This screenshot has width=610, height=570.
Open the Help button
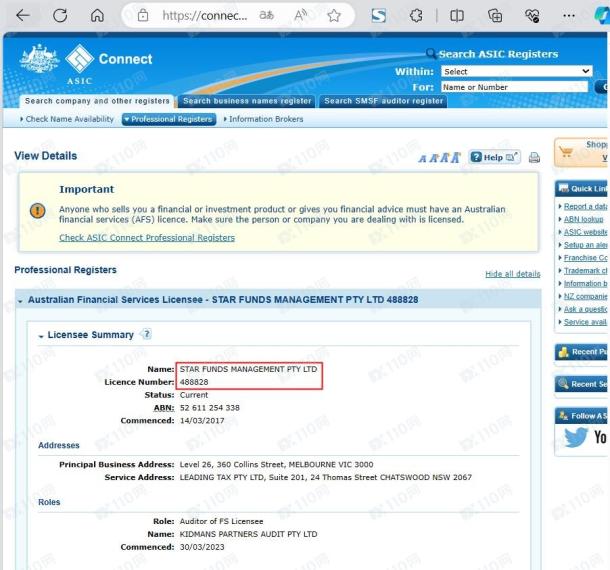tap(494, 157)
